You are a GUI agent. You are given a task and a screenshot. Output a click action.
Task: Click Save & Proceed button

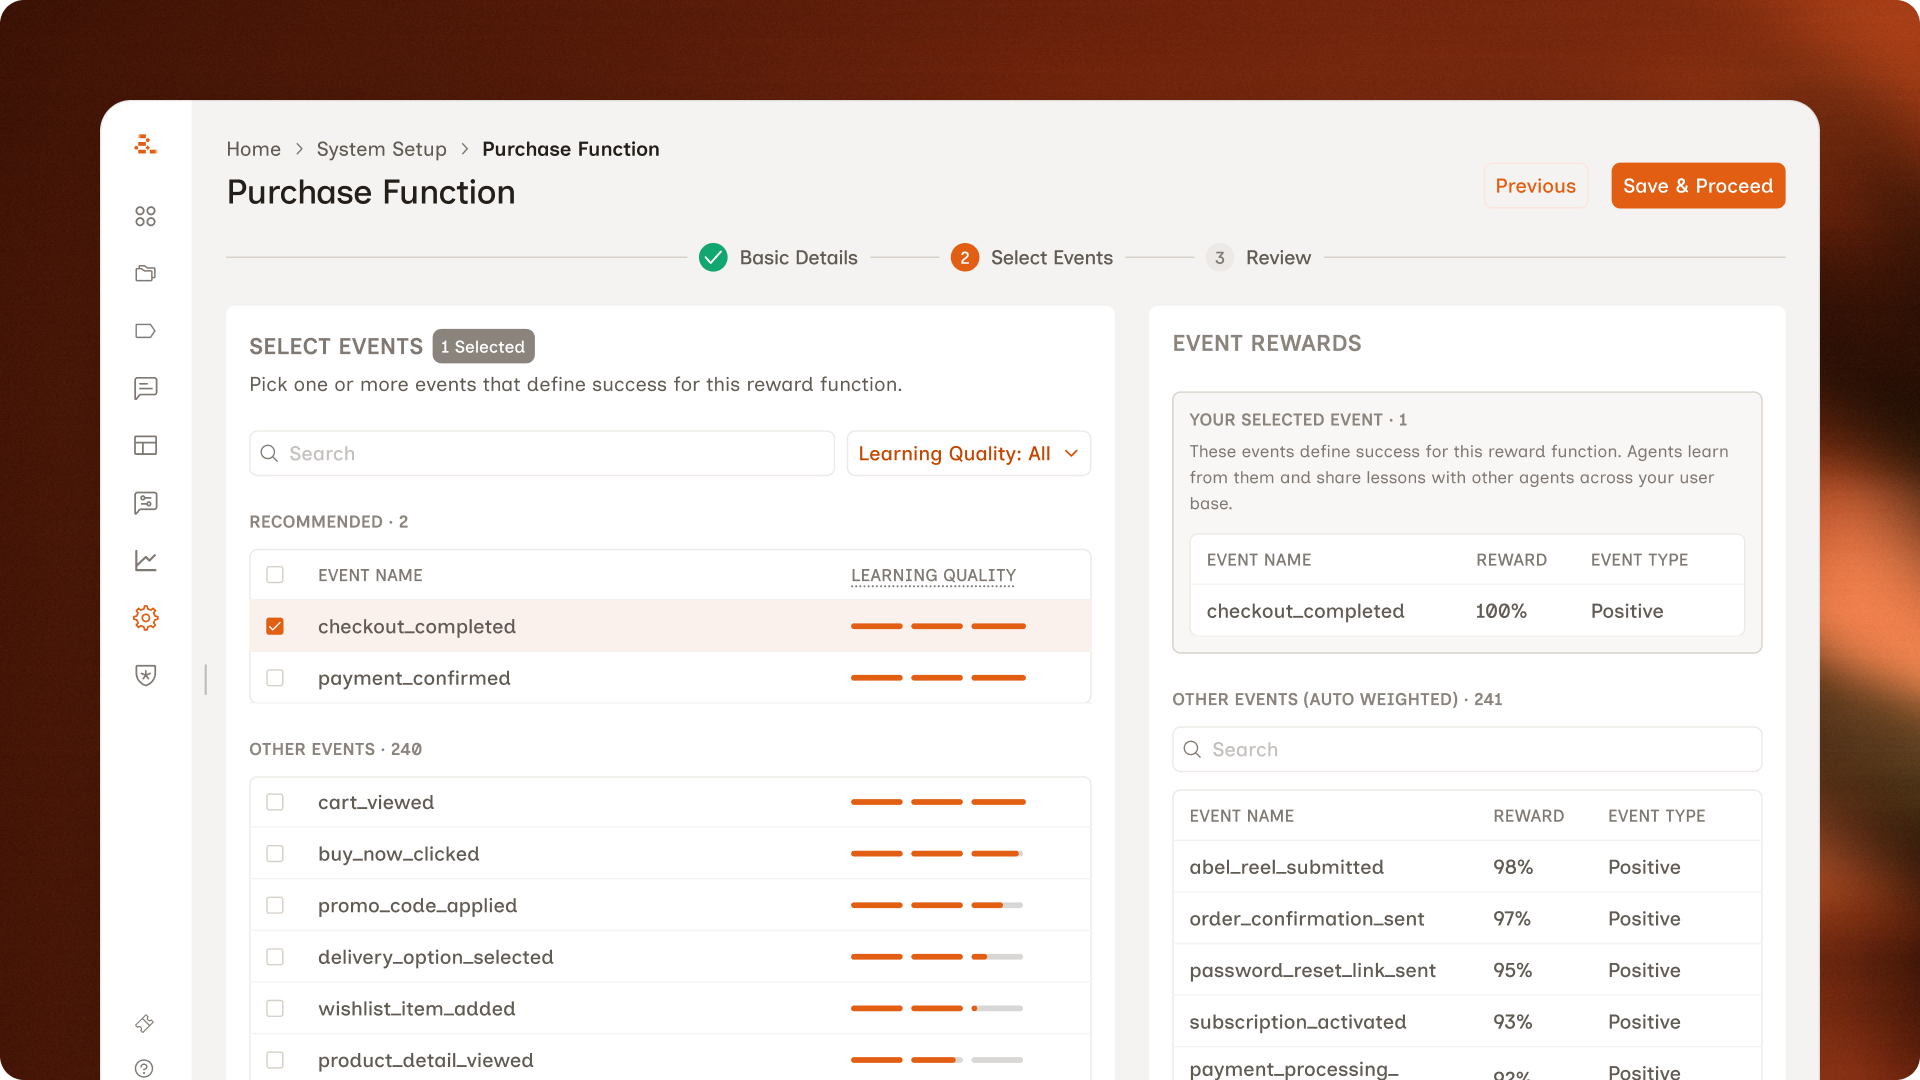coord(1698,186)
